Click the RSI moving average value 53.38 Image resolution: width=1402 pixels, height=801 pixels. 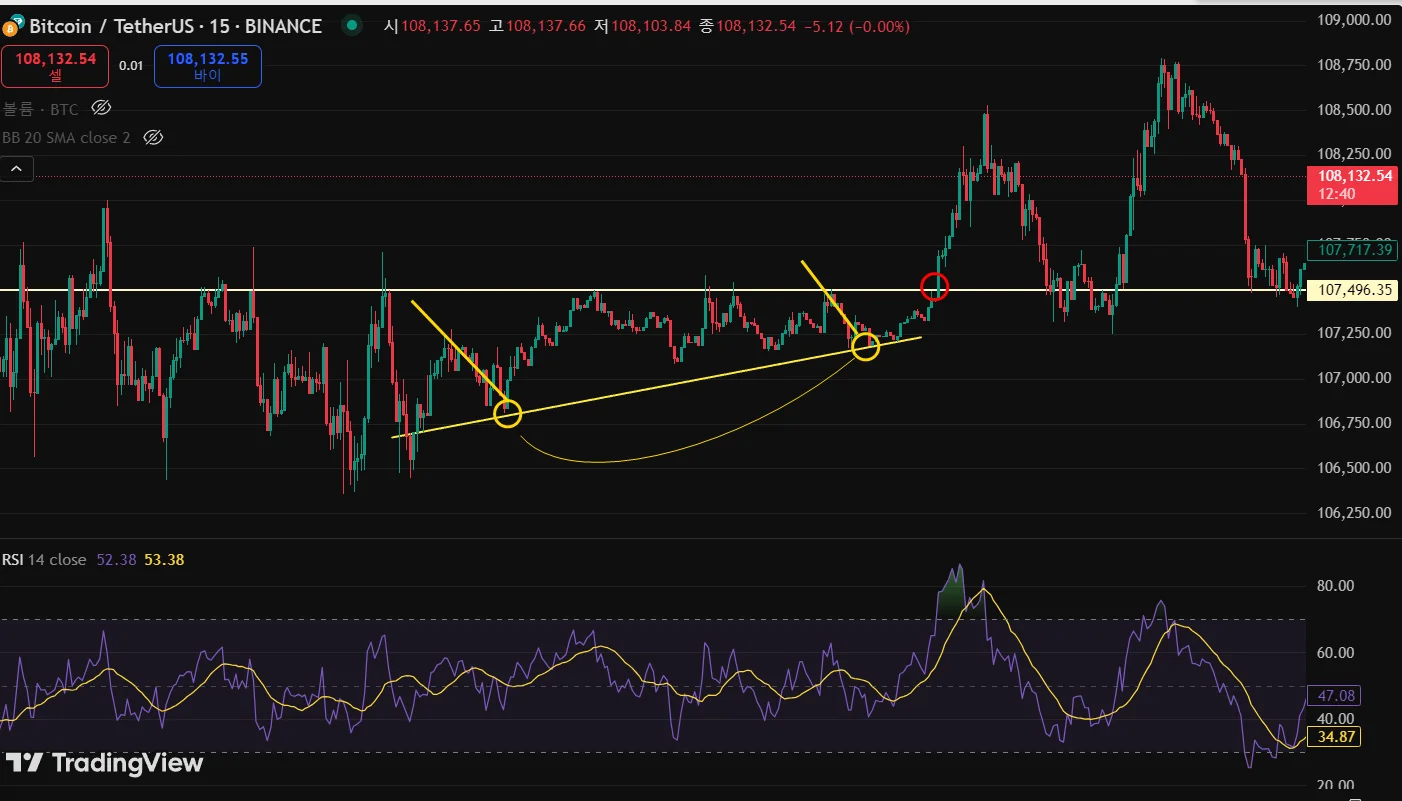[164, 560]
